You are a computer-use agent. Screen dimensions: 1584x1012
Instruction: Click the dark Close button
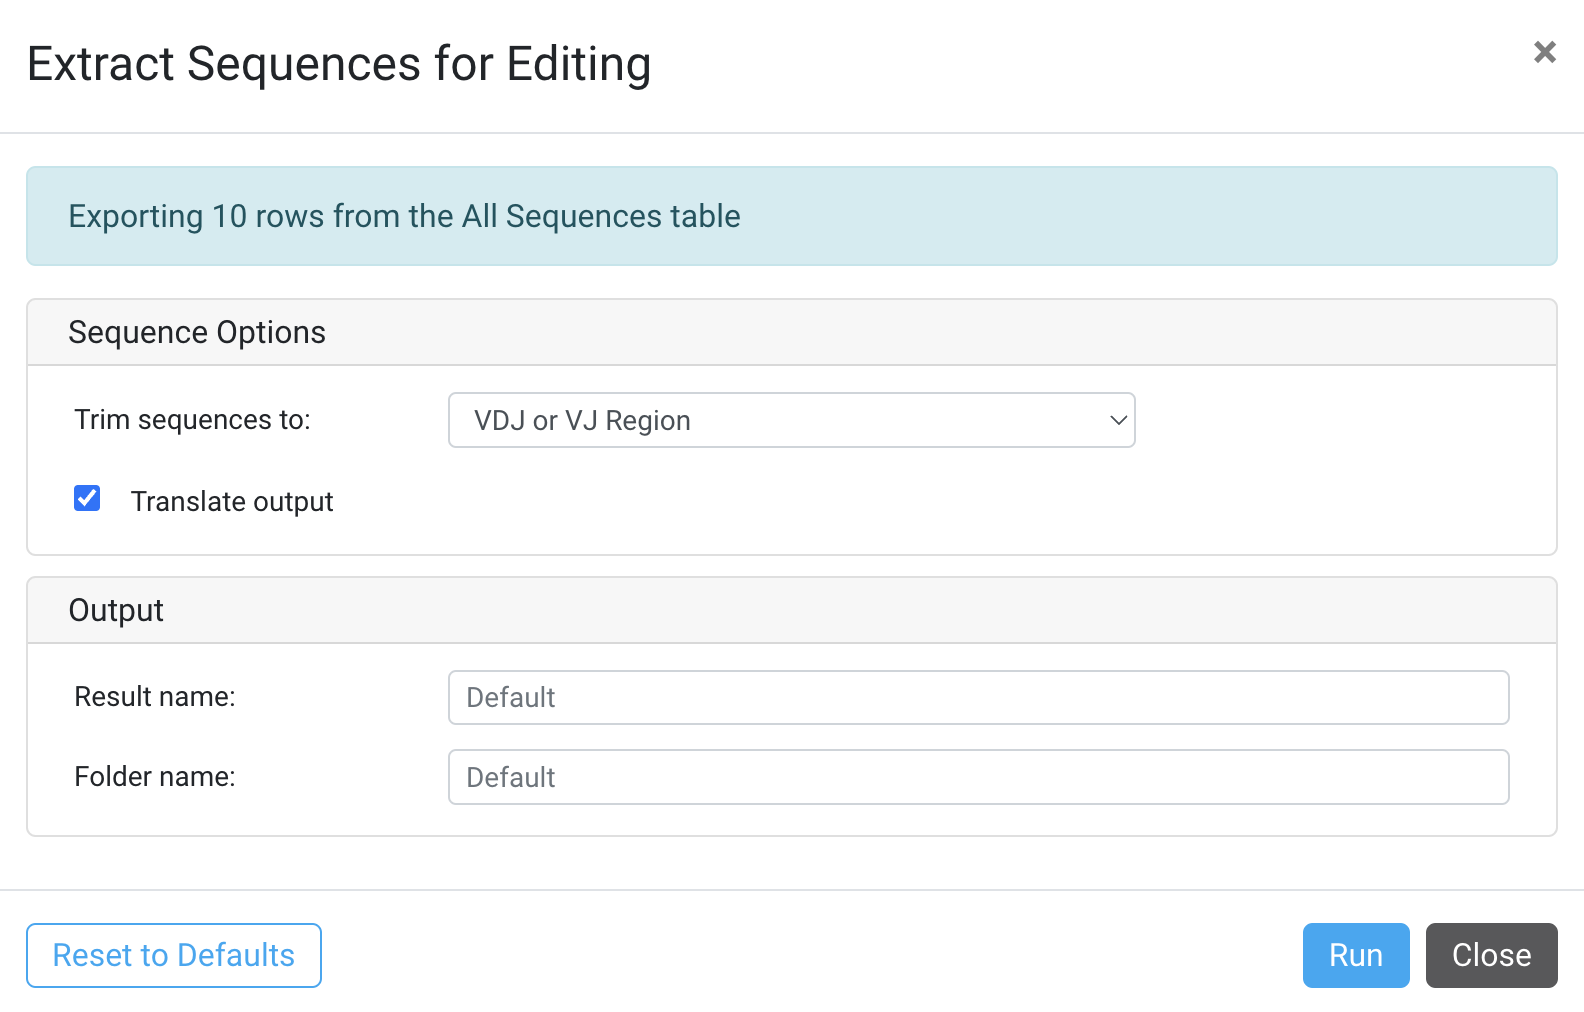point(1491,955)
